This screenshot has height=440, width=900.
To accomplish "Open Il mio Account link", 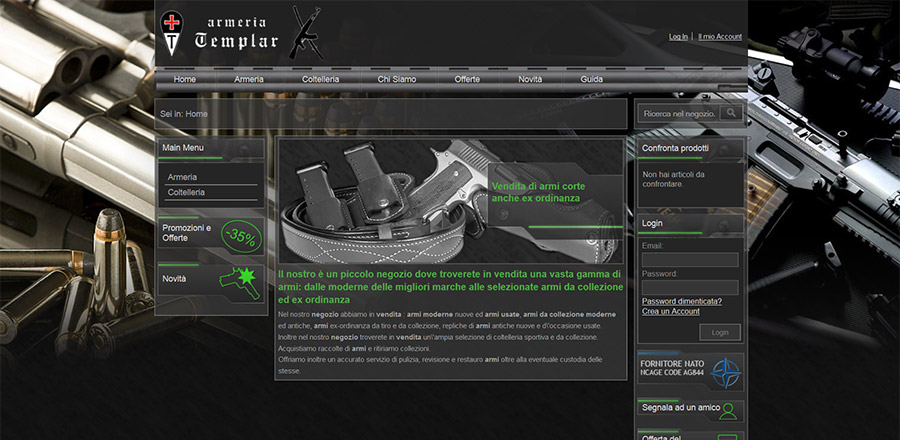I will point(720,37).
